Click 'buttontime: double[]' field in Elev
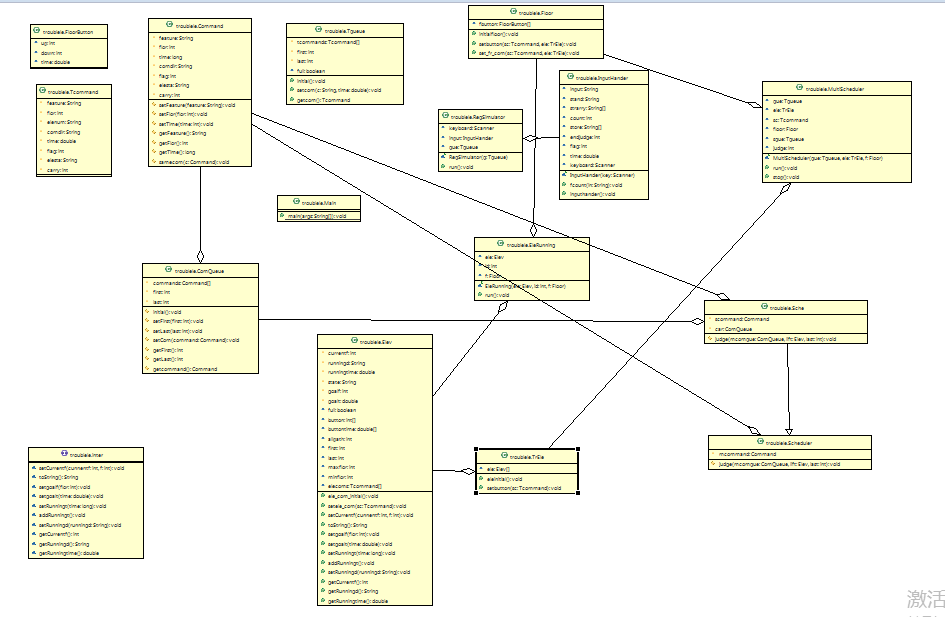Screen dimensions: 945x617 [x=353, y=429]
